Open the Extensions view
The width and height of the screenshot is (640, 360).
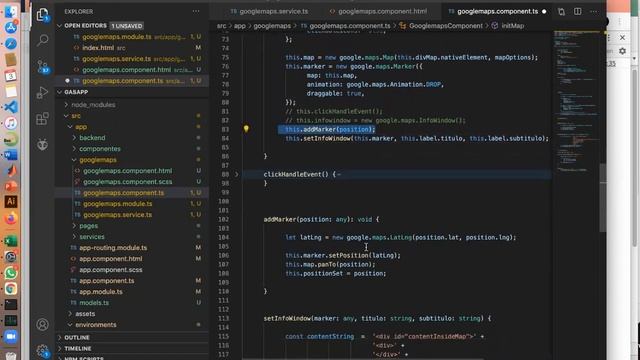pyautogui.click(x=42, y=119)
